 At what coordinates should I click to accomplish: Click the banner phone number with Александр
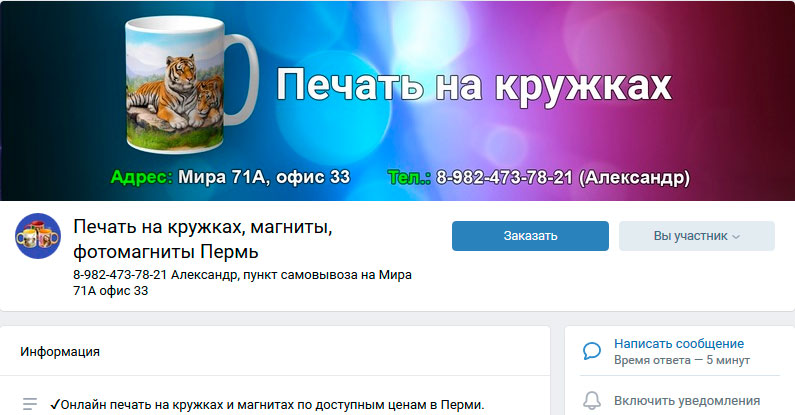pos(563,177)
